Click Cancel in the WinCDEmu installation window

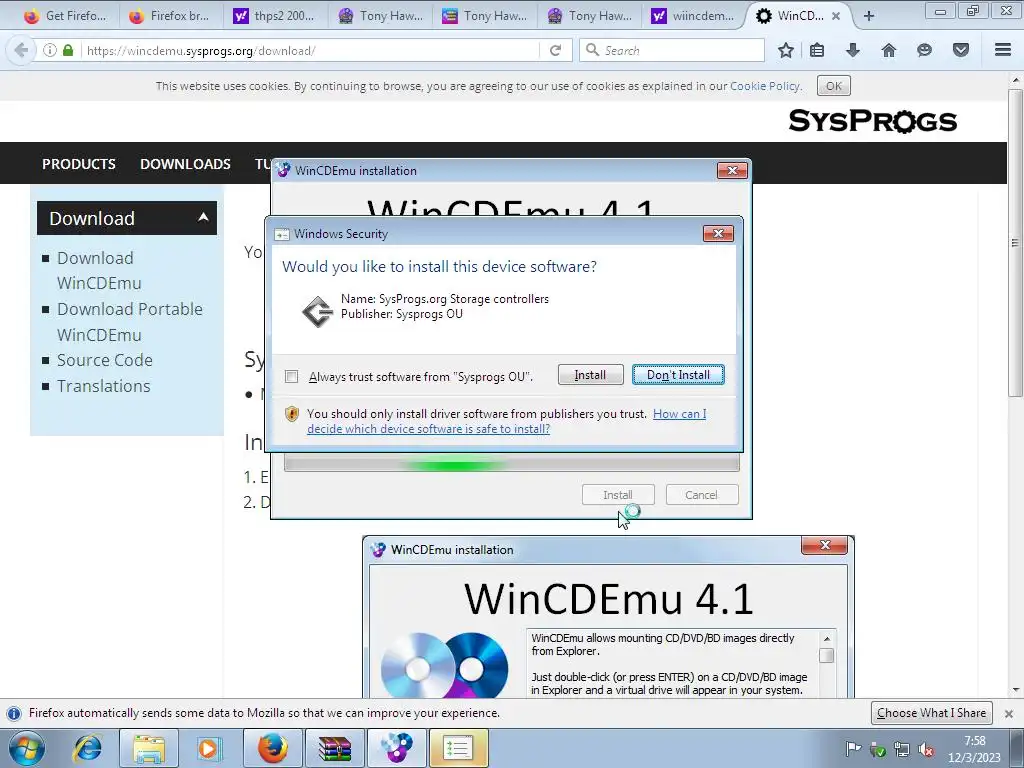701,495
